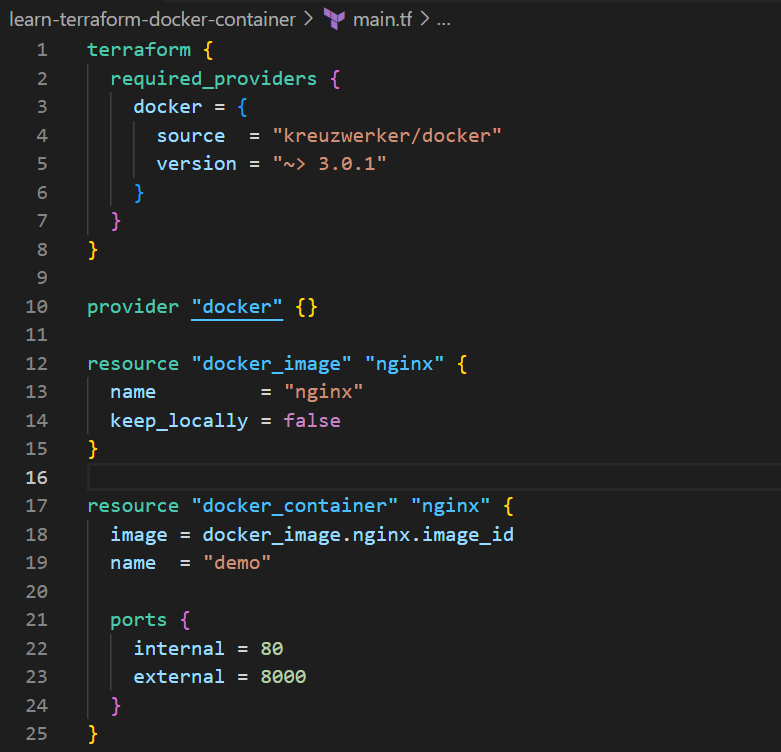
Task: Click line number 10 in gutter
Action: (x=37, y=307)
